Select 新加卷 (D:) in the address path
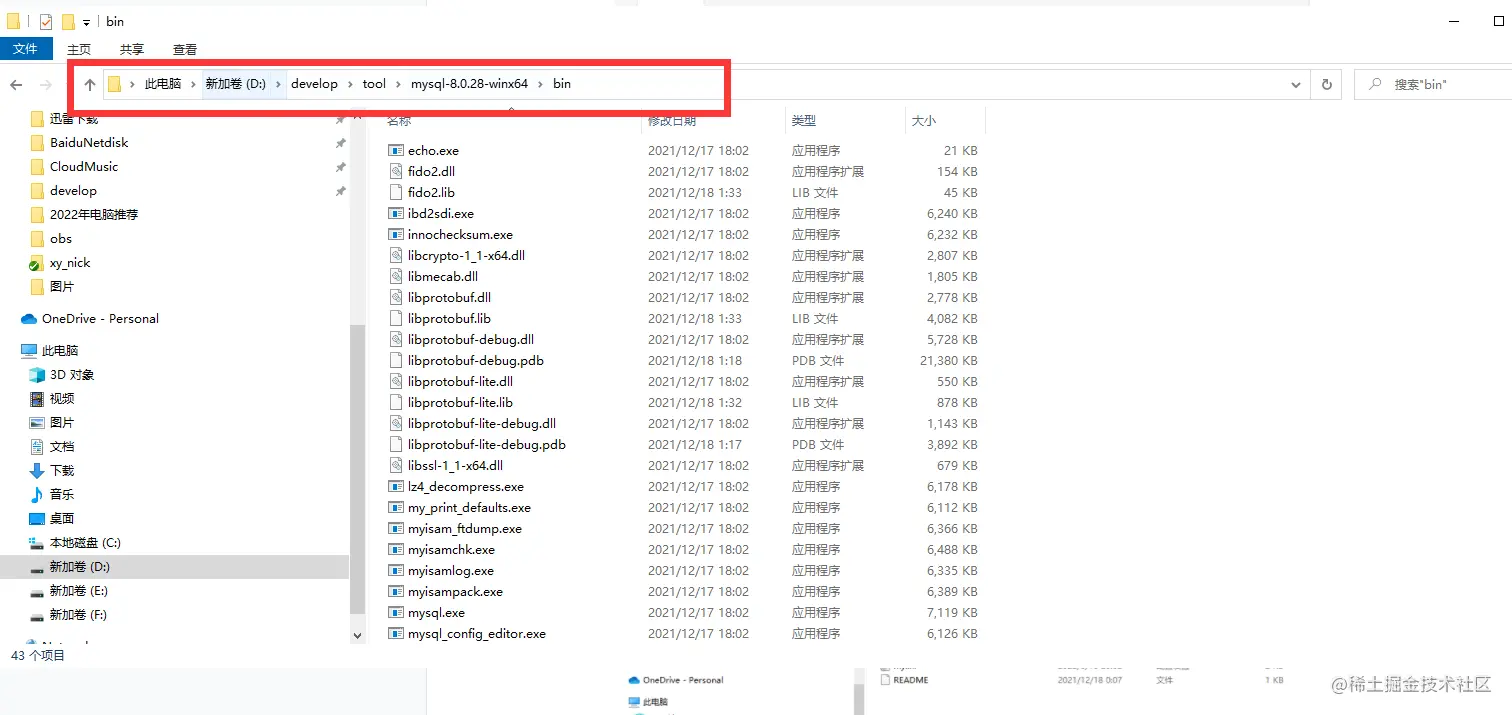The height and width of the screenshot is (715, 1512). 235,84
